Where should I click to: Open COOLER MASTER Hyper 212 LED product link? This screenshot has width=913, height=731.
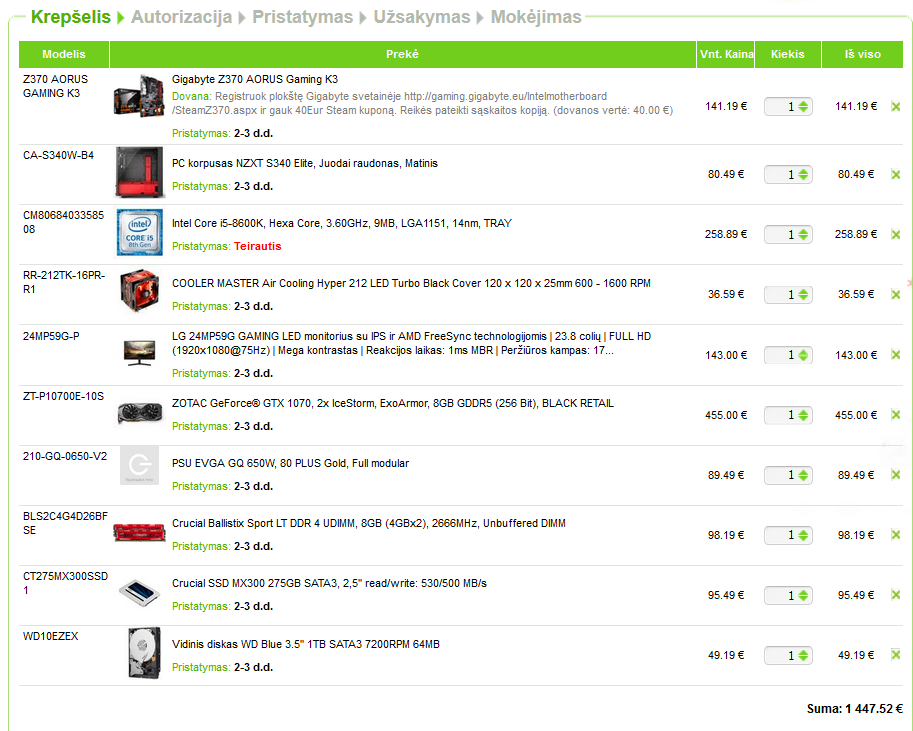[x=411, y=283]
